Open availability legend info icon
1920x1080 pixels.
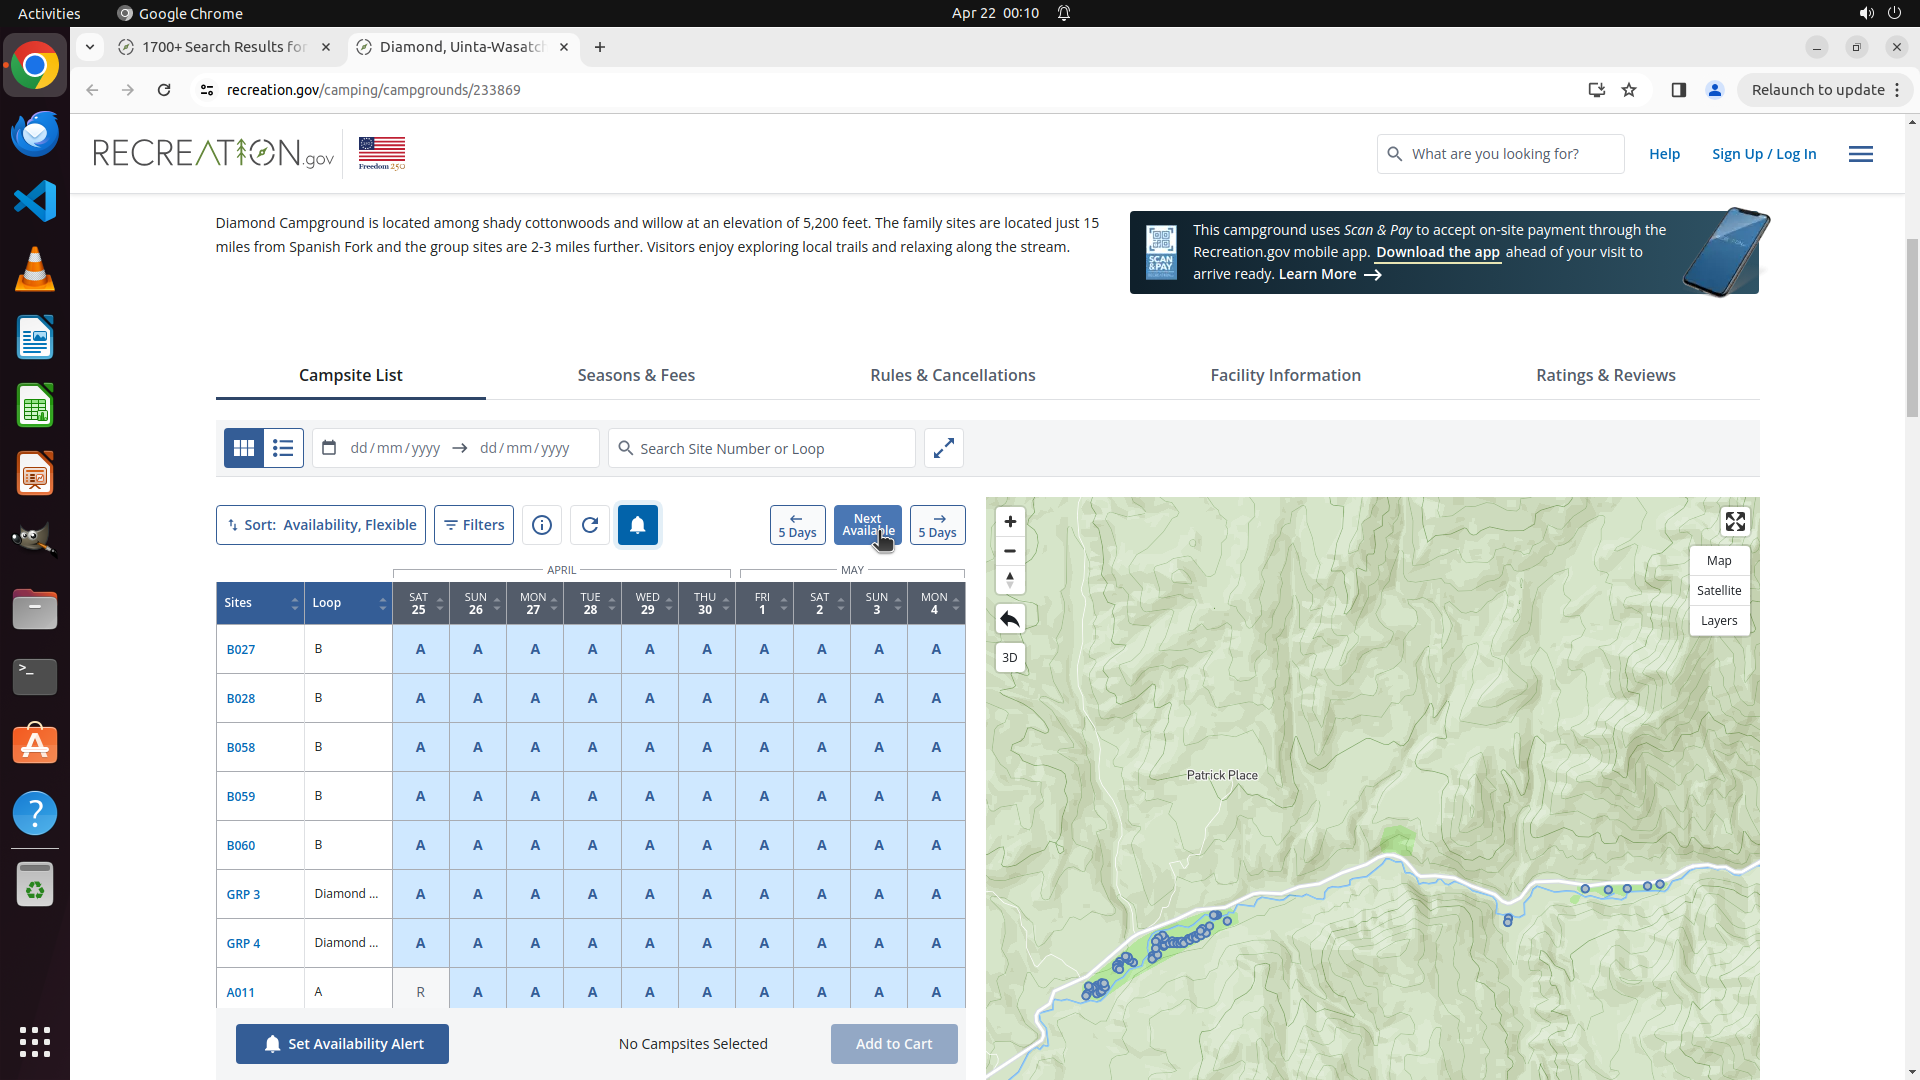[x=542, y=525]
